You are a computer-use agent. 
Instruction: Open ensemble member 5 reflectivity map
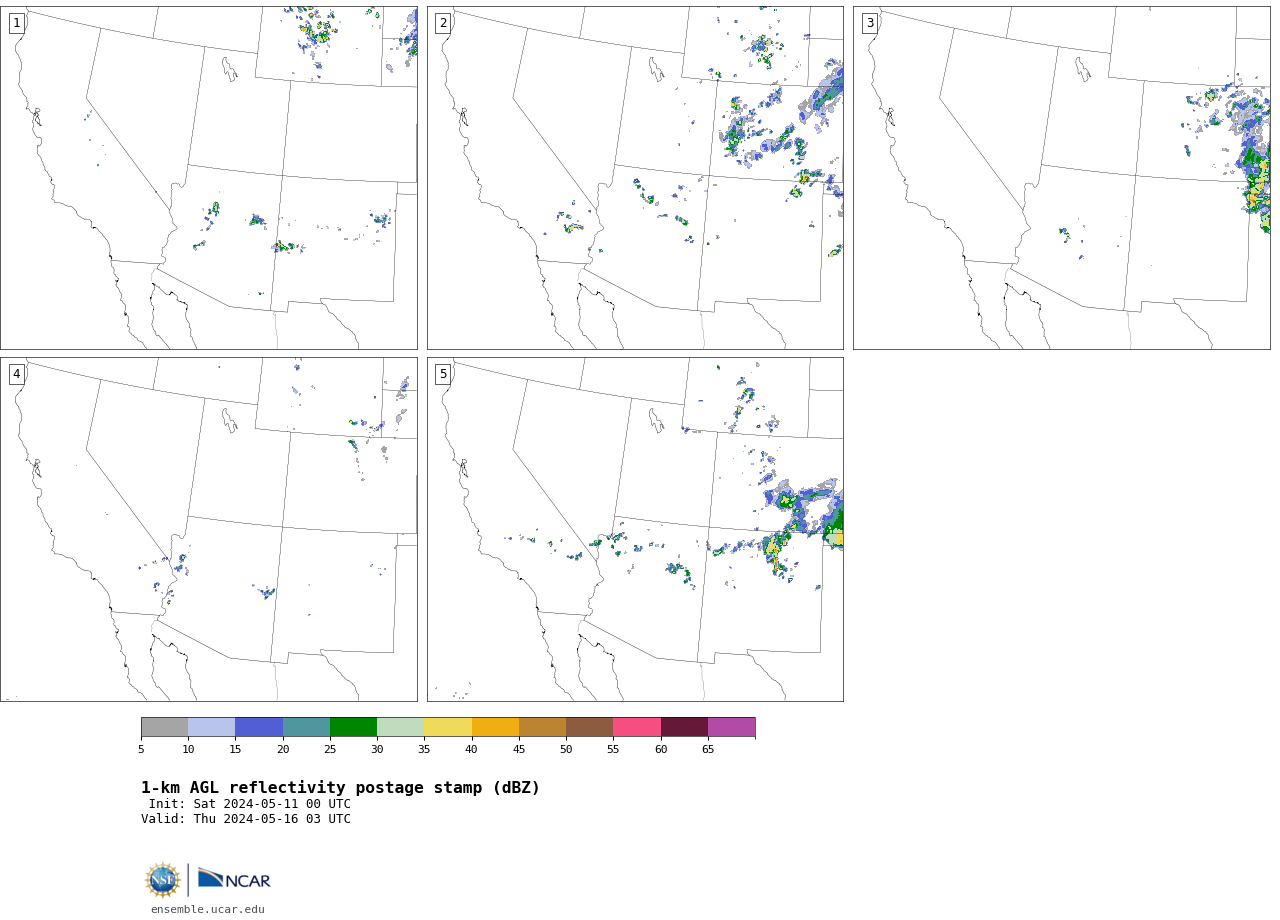(635, 529)
